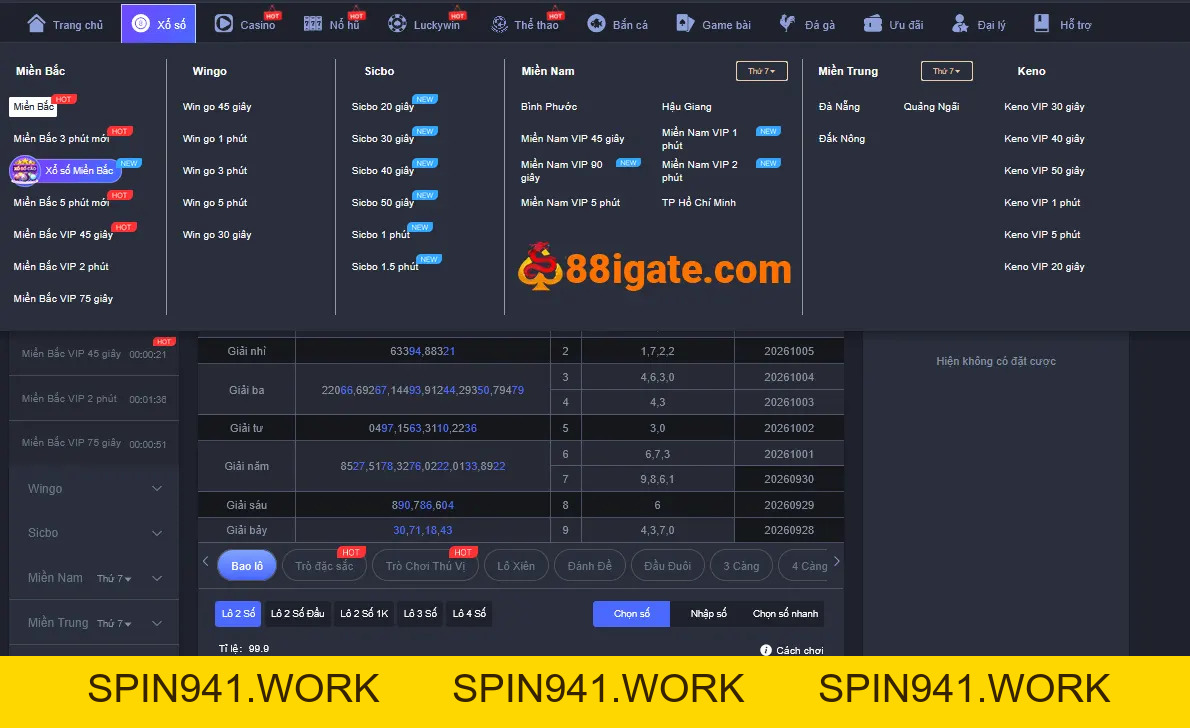Screen dimensions: 1190x728
Task: Expand the Miền Nam sidebar section chevron
Action: pyautogui.click(x=157, y=578)
